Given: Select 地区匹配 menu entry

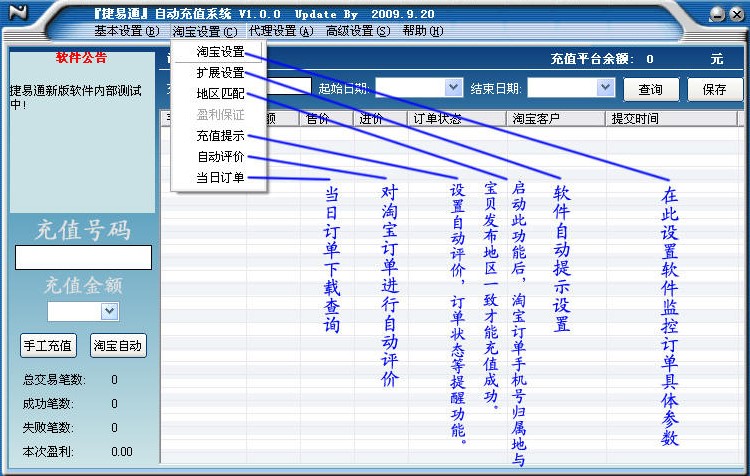Looking at the screenshot, I should (x=220, y=94).
